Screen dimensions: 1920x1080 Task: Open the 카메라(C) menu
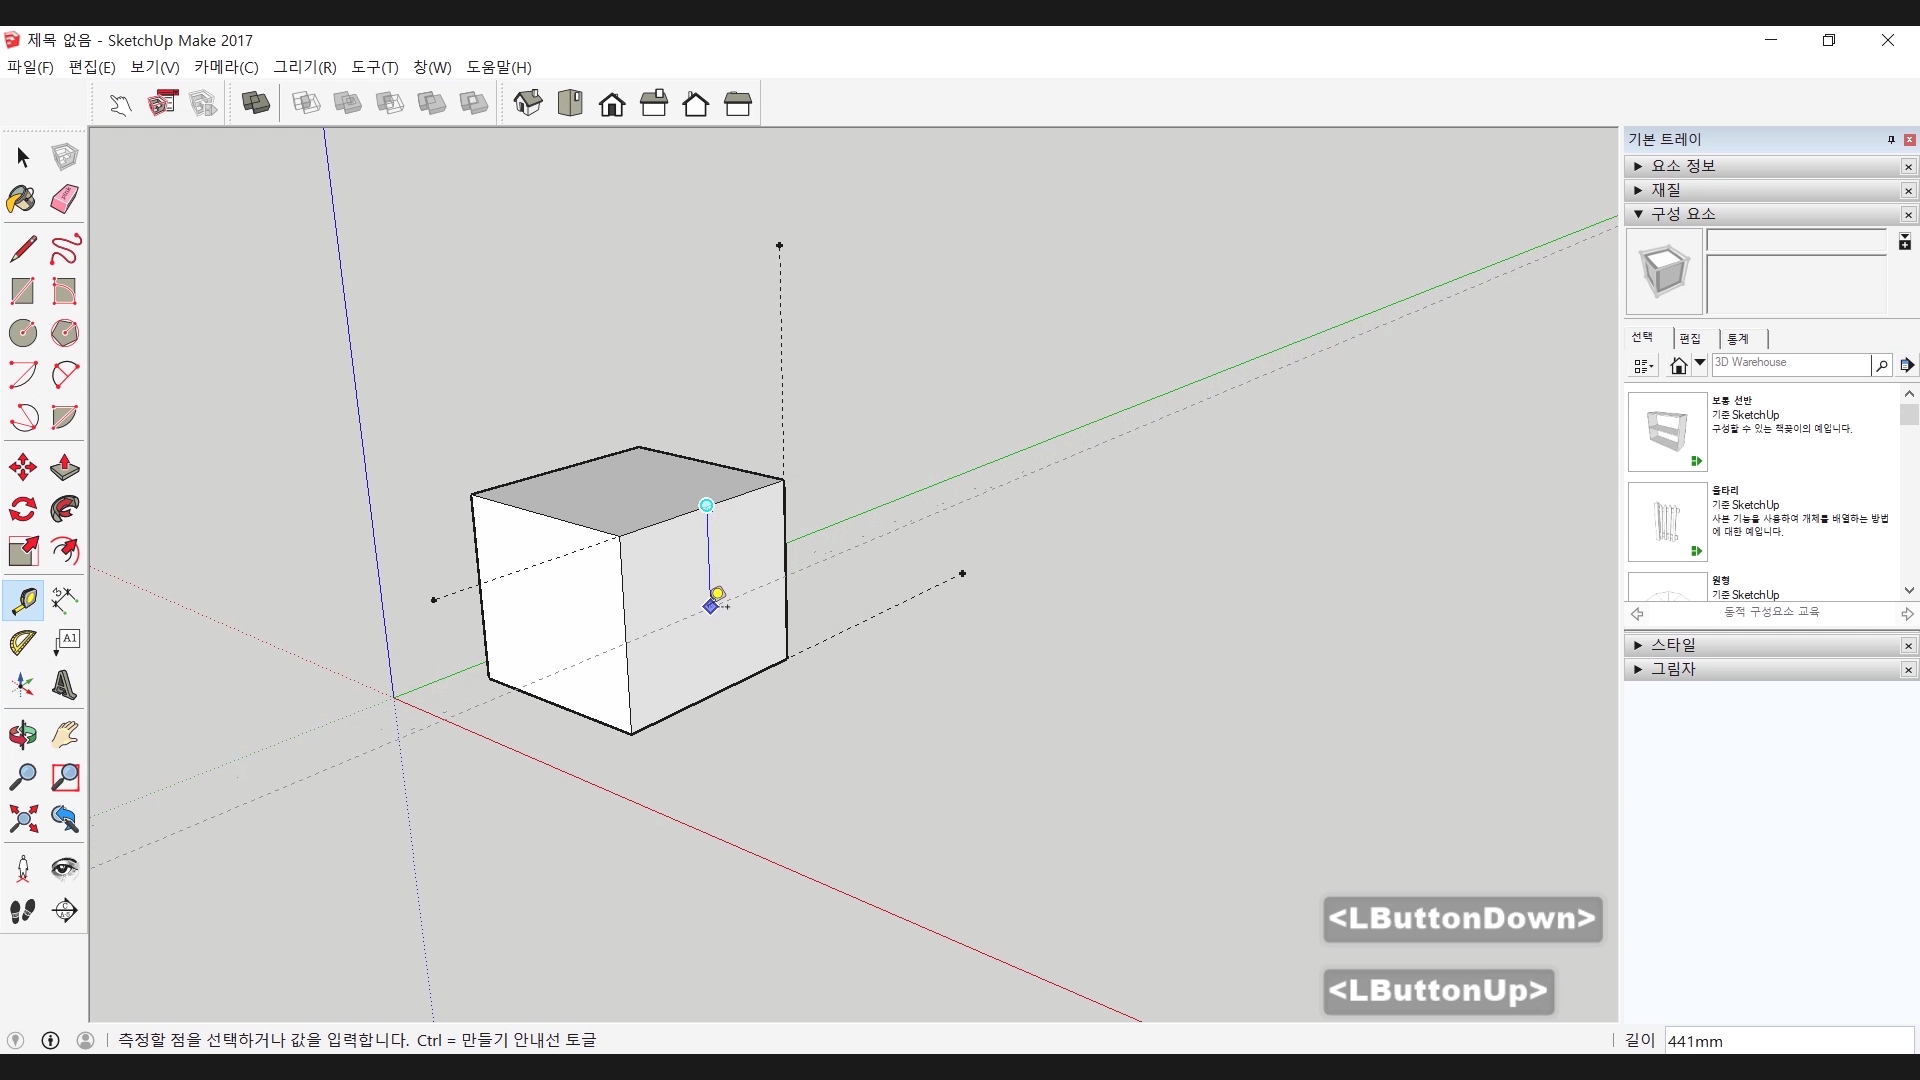point(226,67)
